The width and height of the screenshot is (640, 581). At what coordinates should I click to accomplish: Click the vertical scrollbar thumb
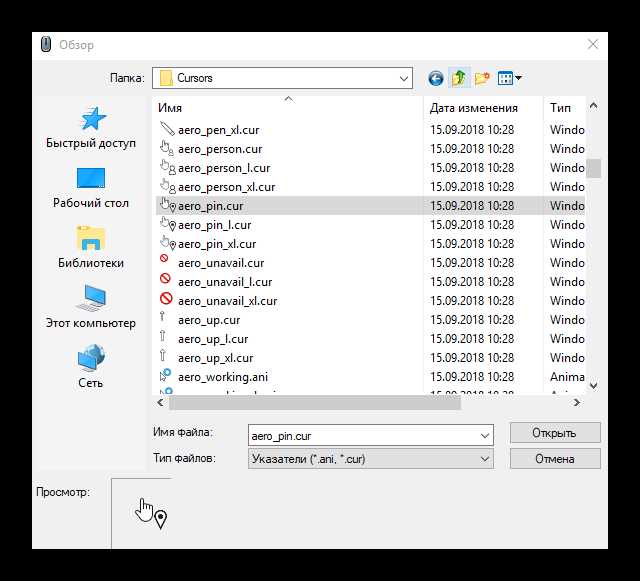click(x=593, y=169)
